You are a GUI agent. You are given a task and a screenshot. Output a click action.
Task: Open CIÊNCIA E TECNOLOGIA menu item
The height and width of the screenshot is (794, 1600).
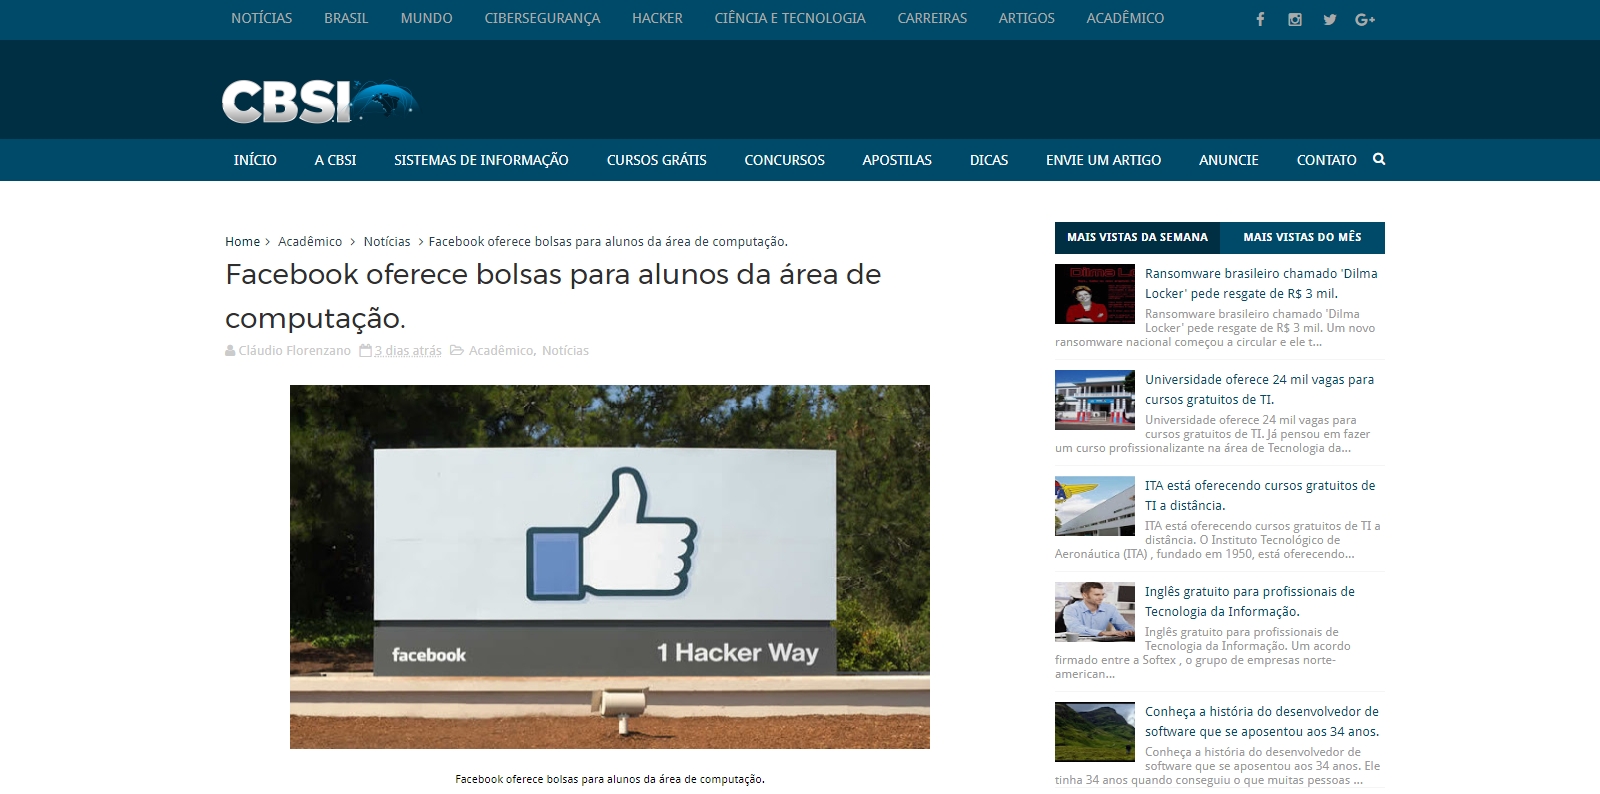(790, 18)
